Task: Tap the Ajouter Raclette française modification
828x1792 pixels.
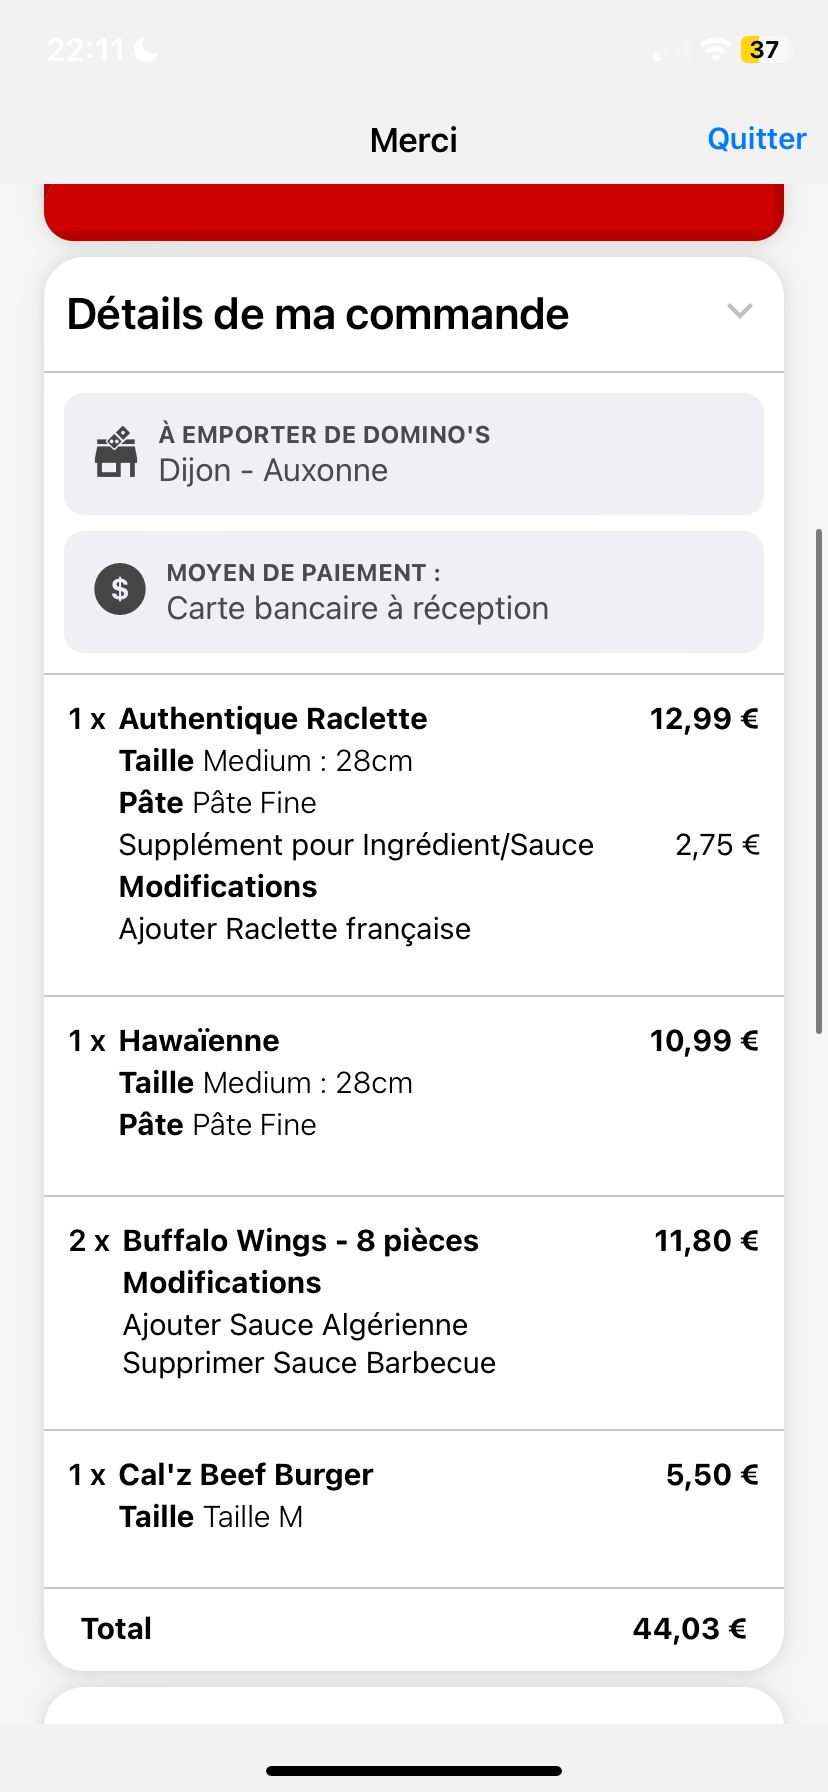Action: (295, 929)
